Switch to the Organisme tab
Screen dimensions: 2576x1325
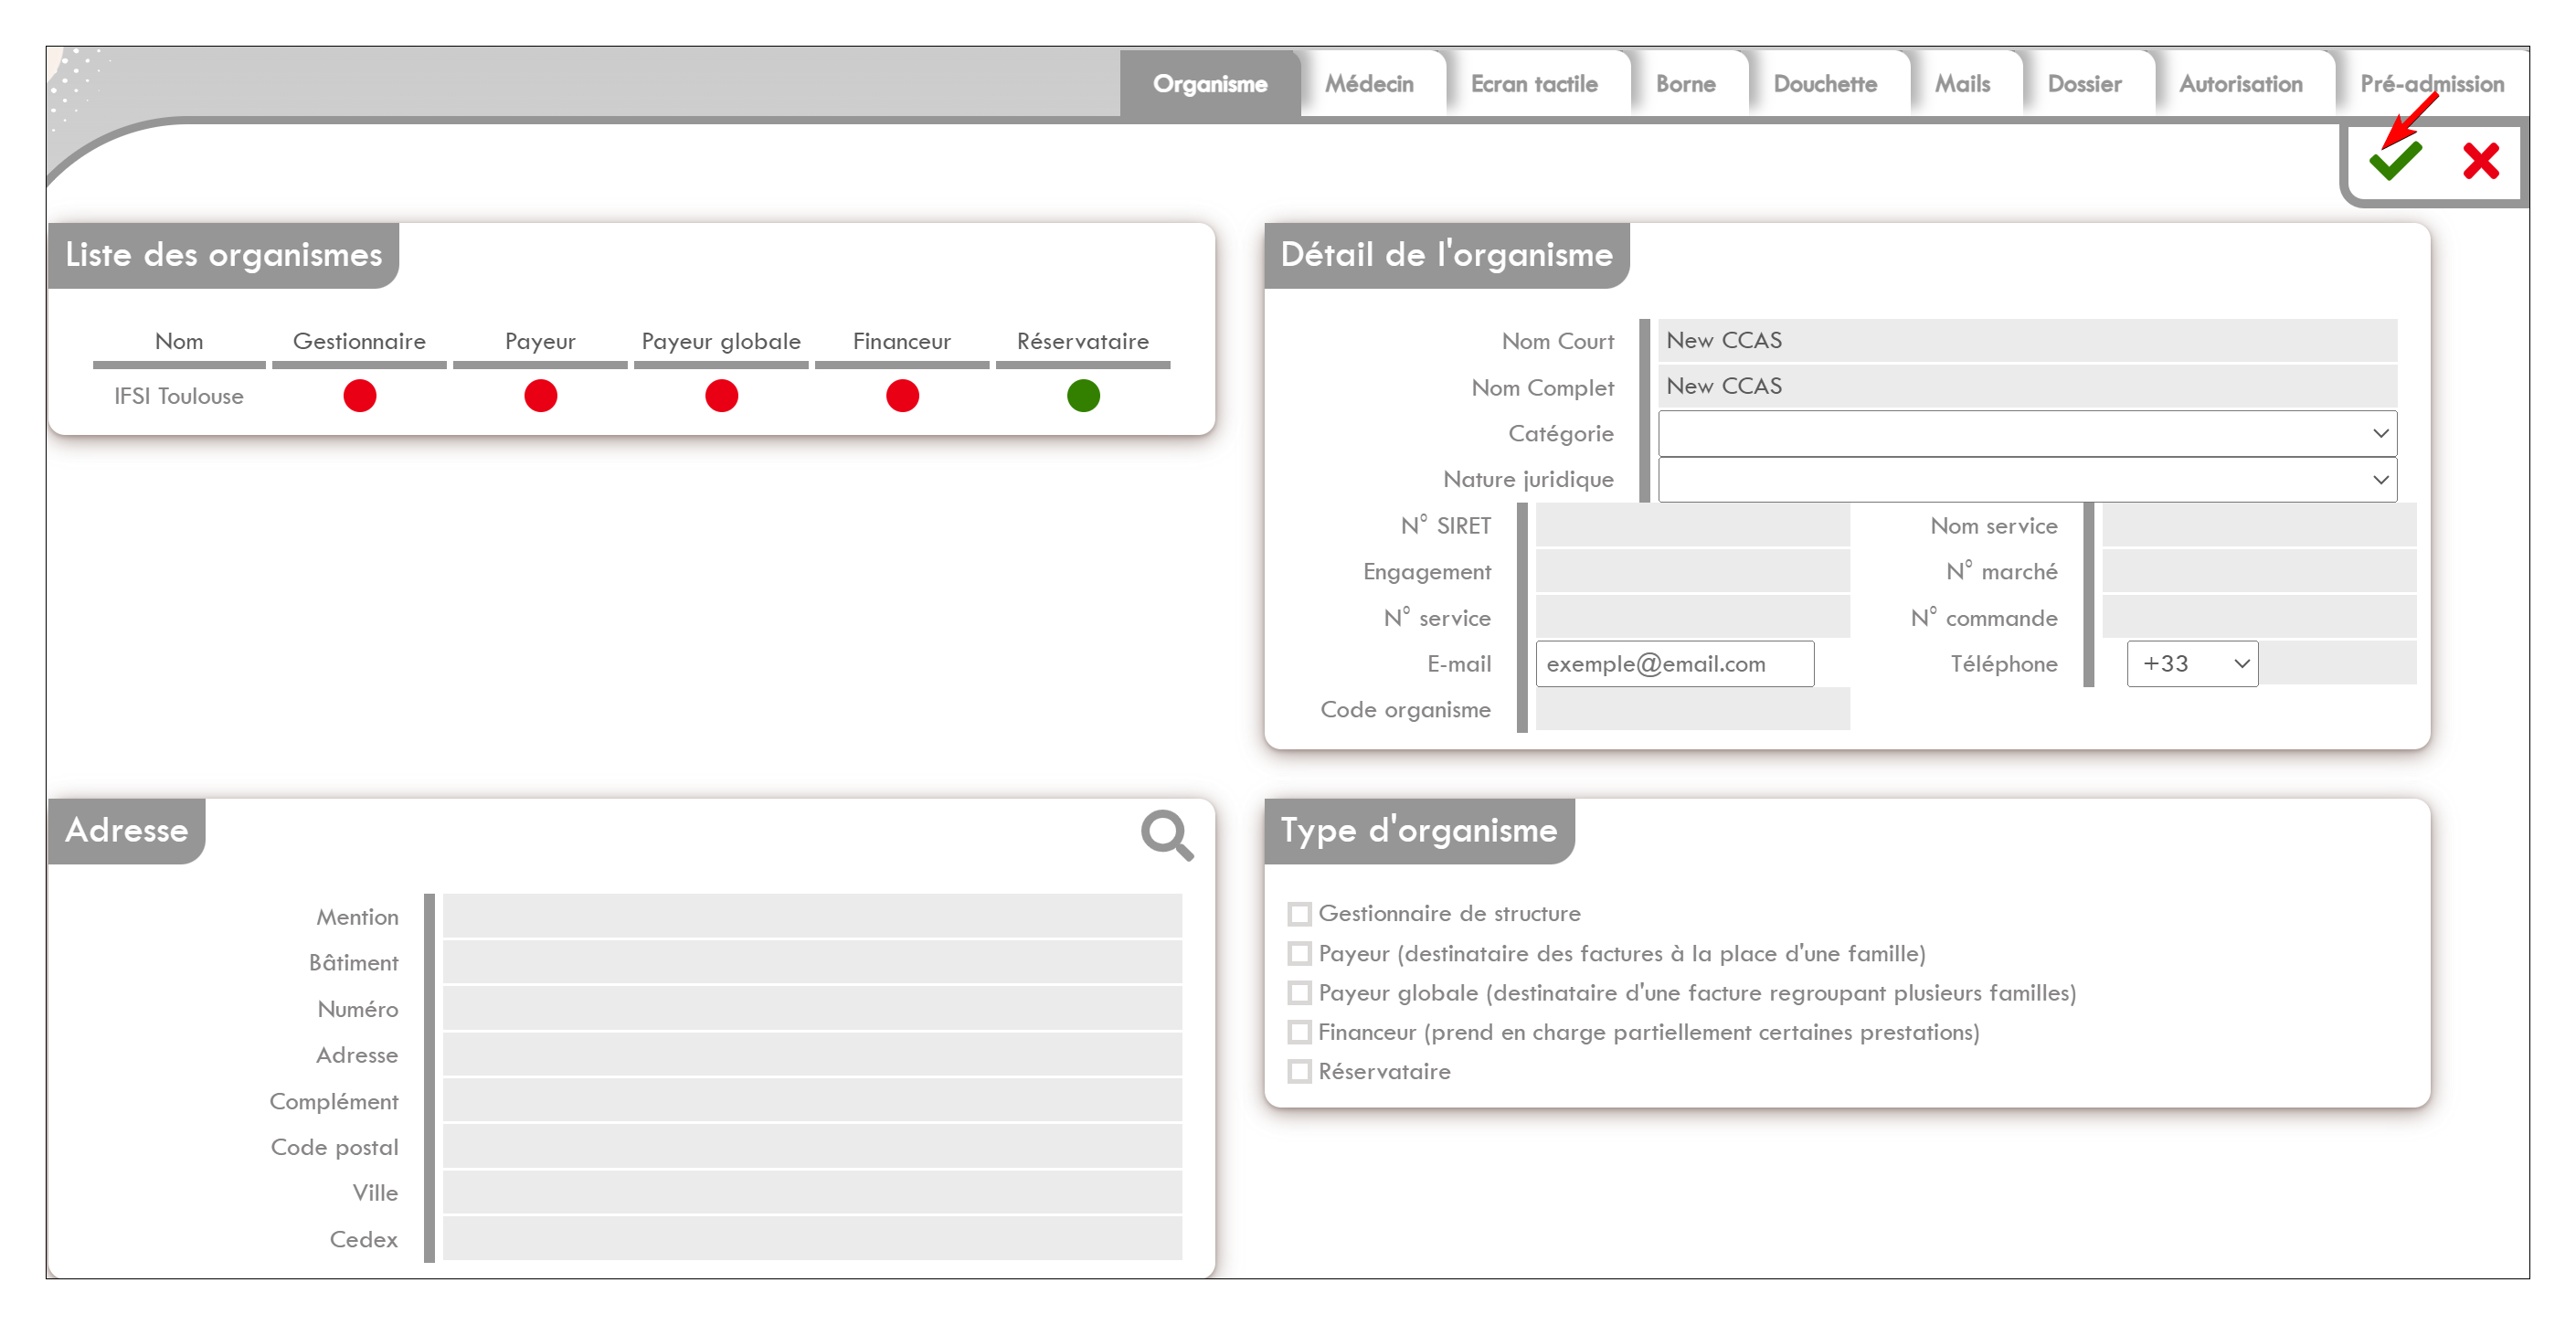1210,84
